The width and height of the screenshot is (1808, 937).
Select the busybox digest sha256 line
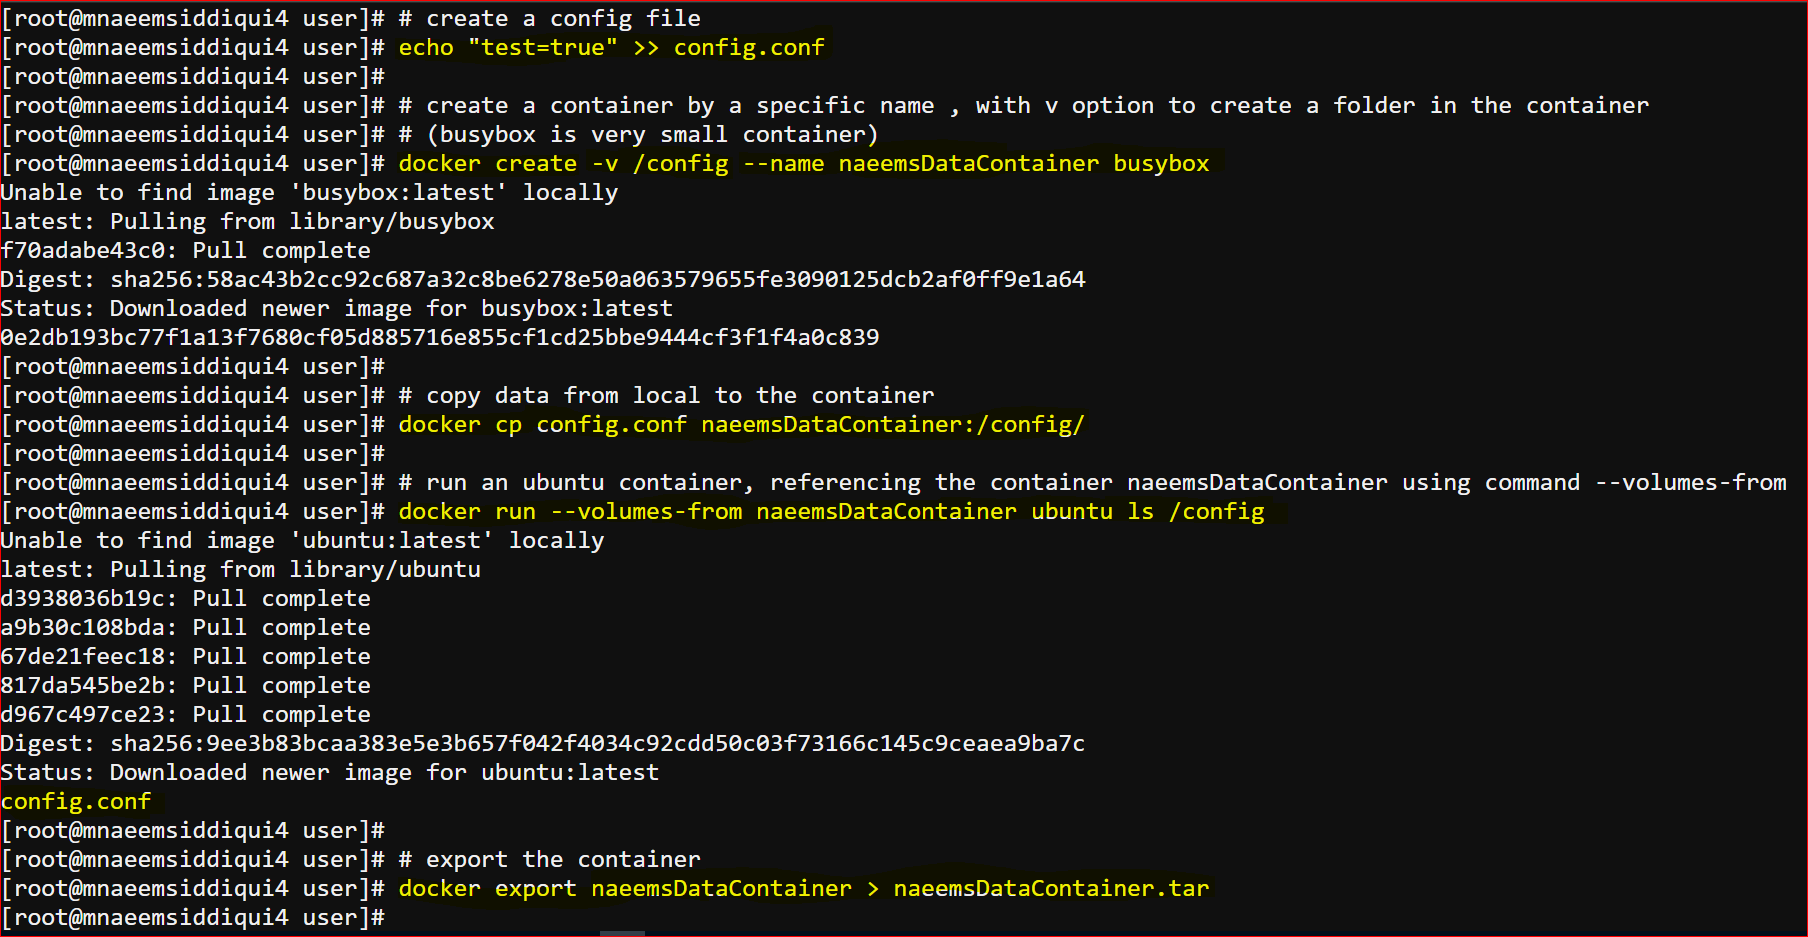543,280
